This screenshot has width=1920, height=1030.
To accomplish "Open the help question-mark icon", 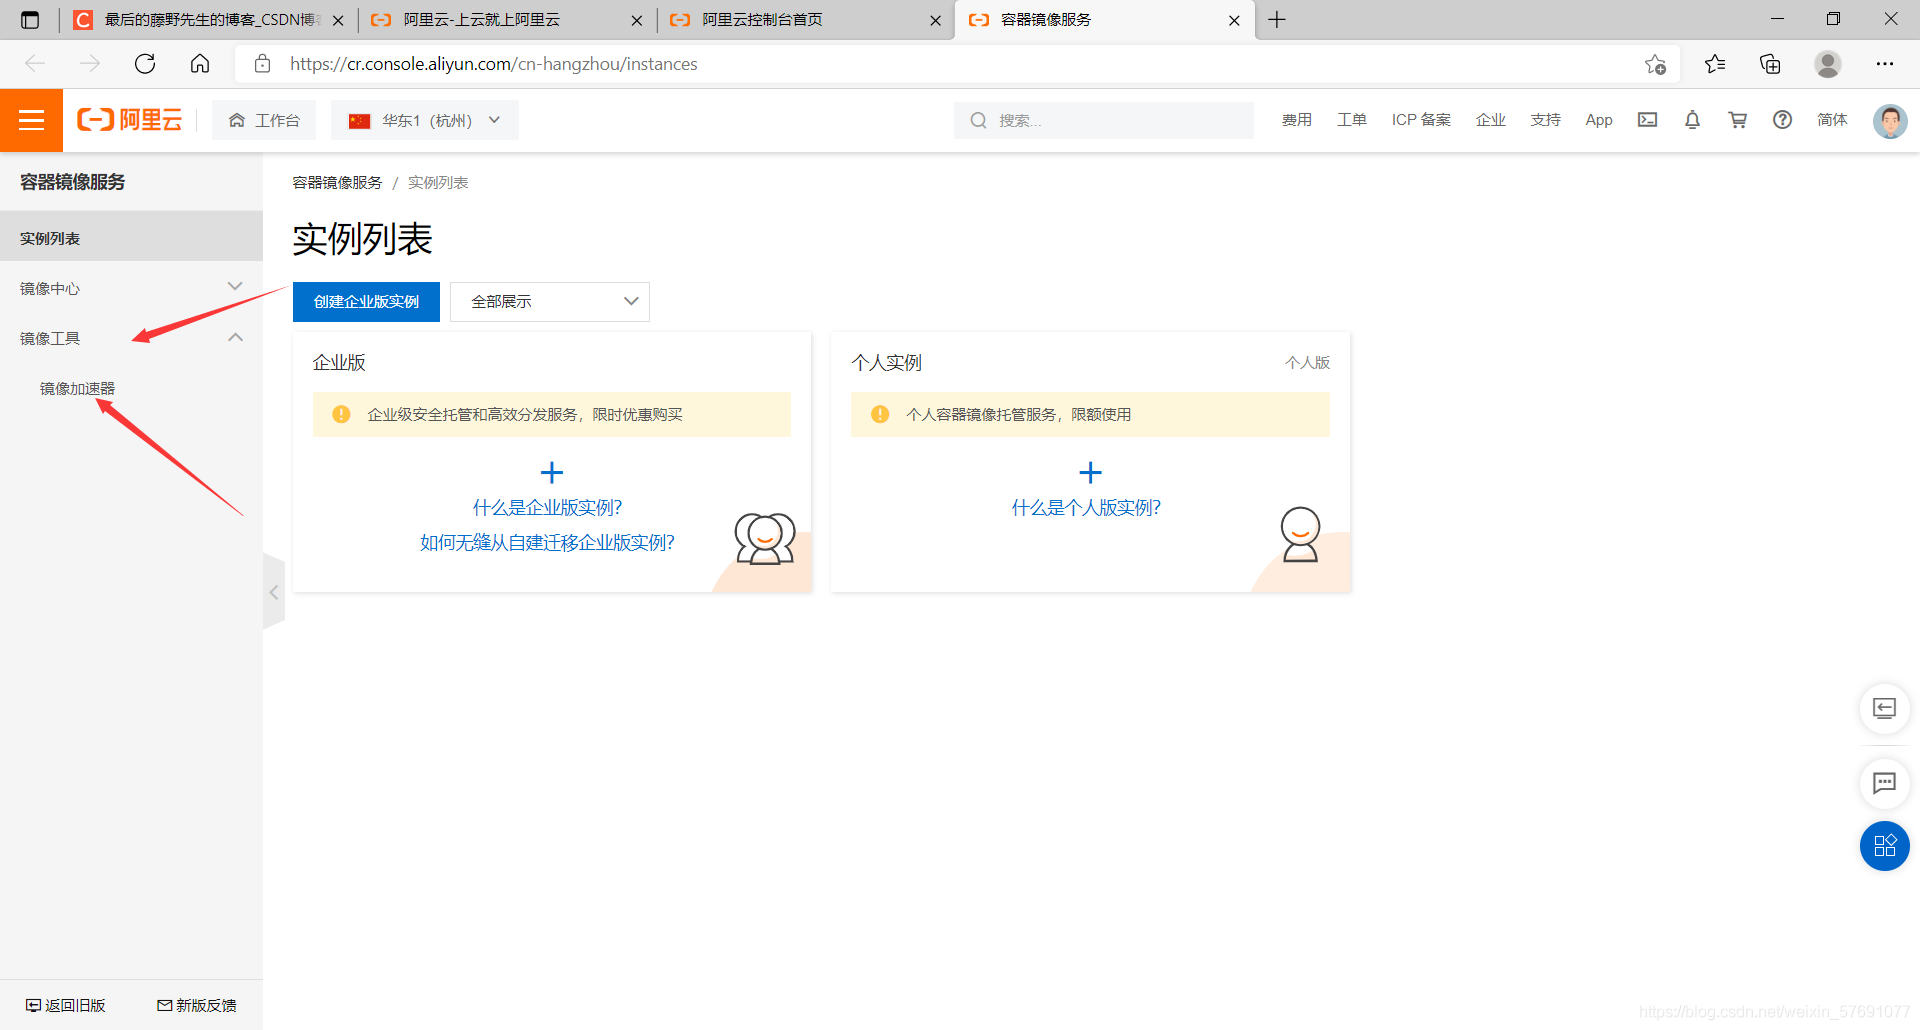I will [x=1782, y=120].
